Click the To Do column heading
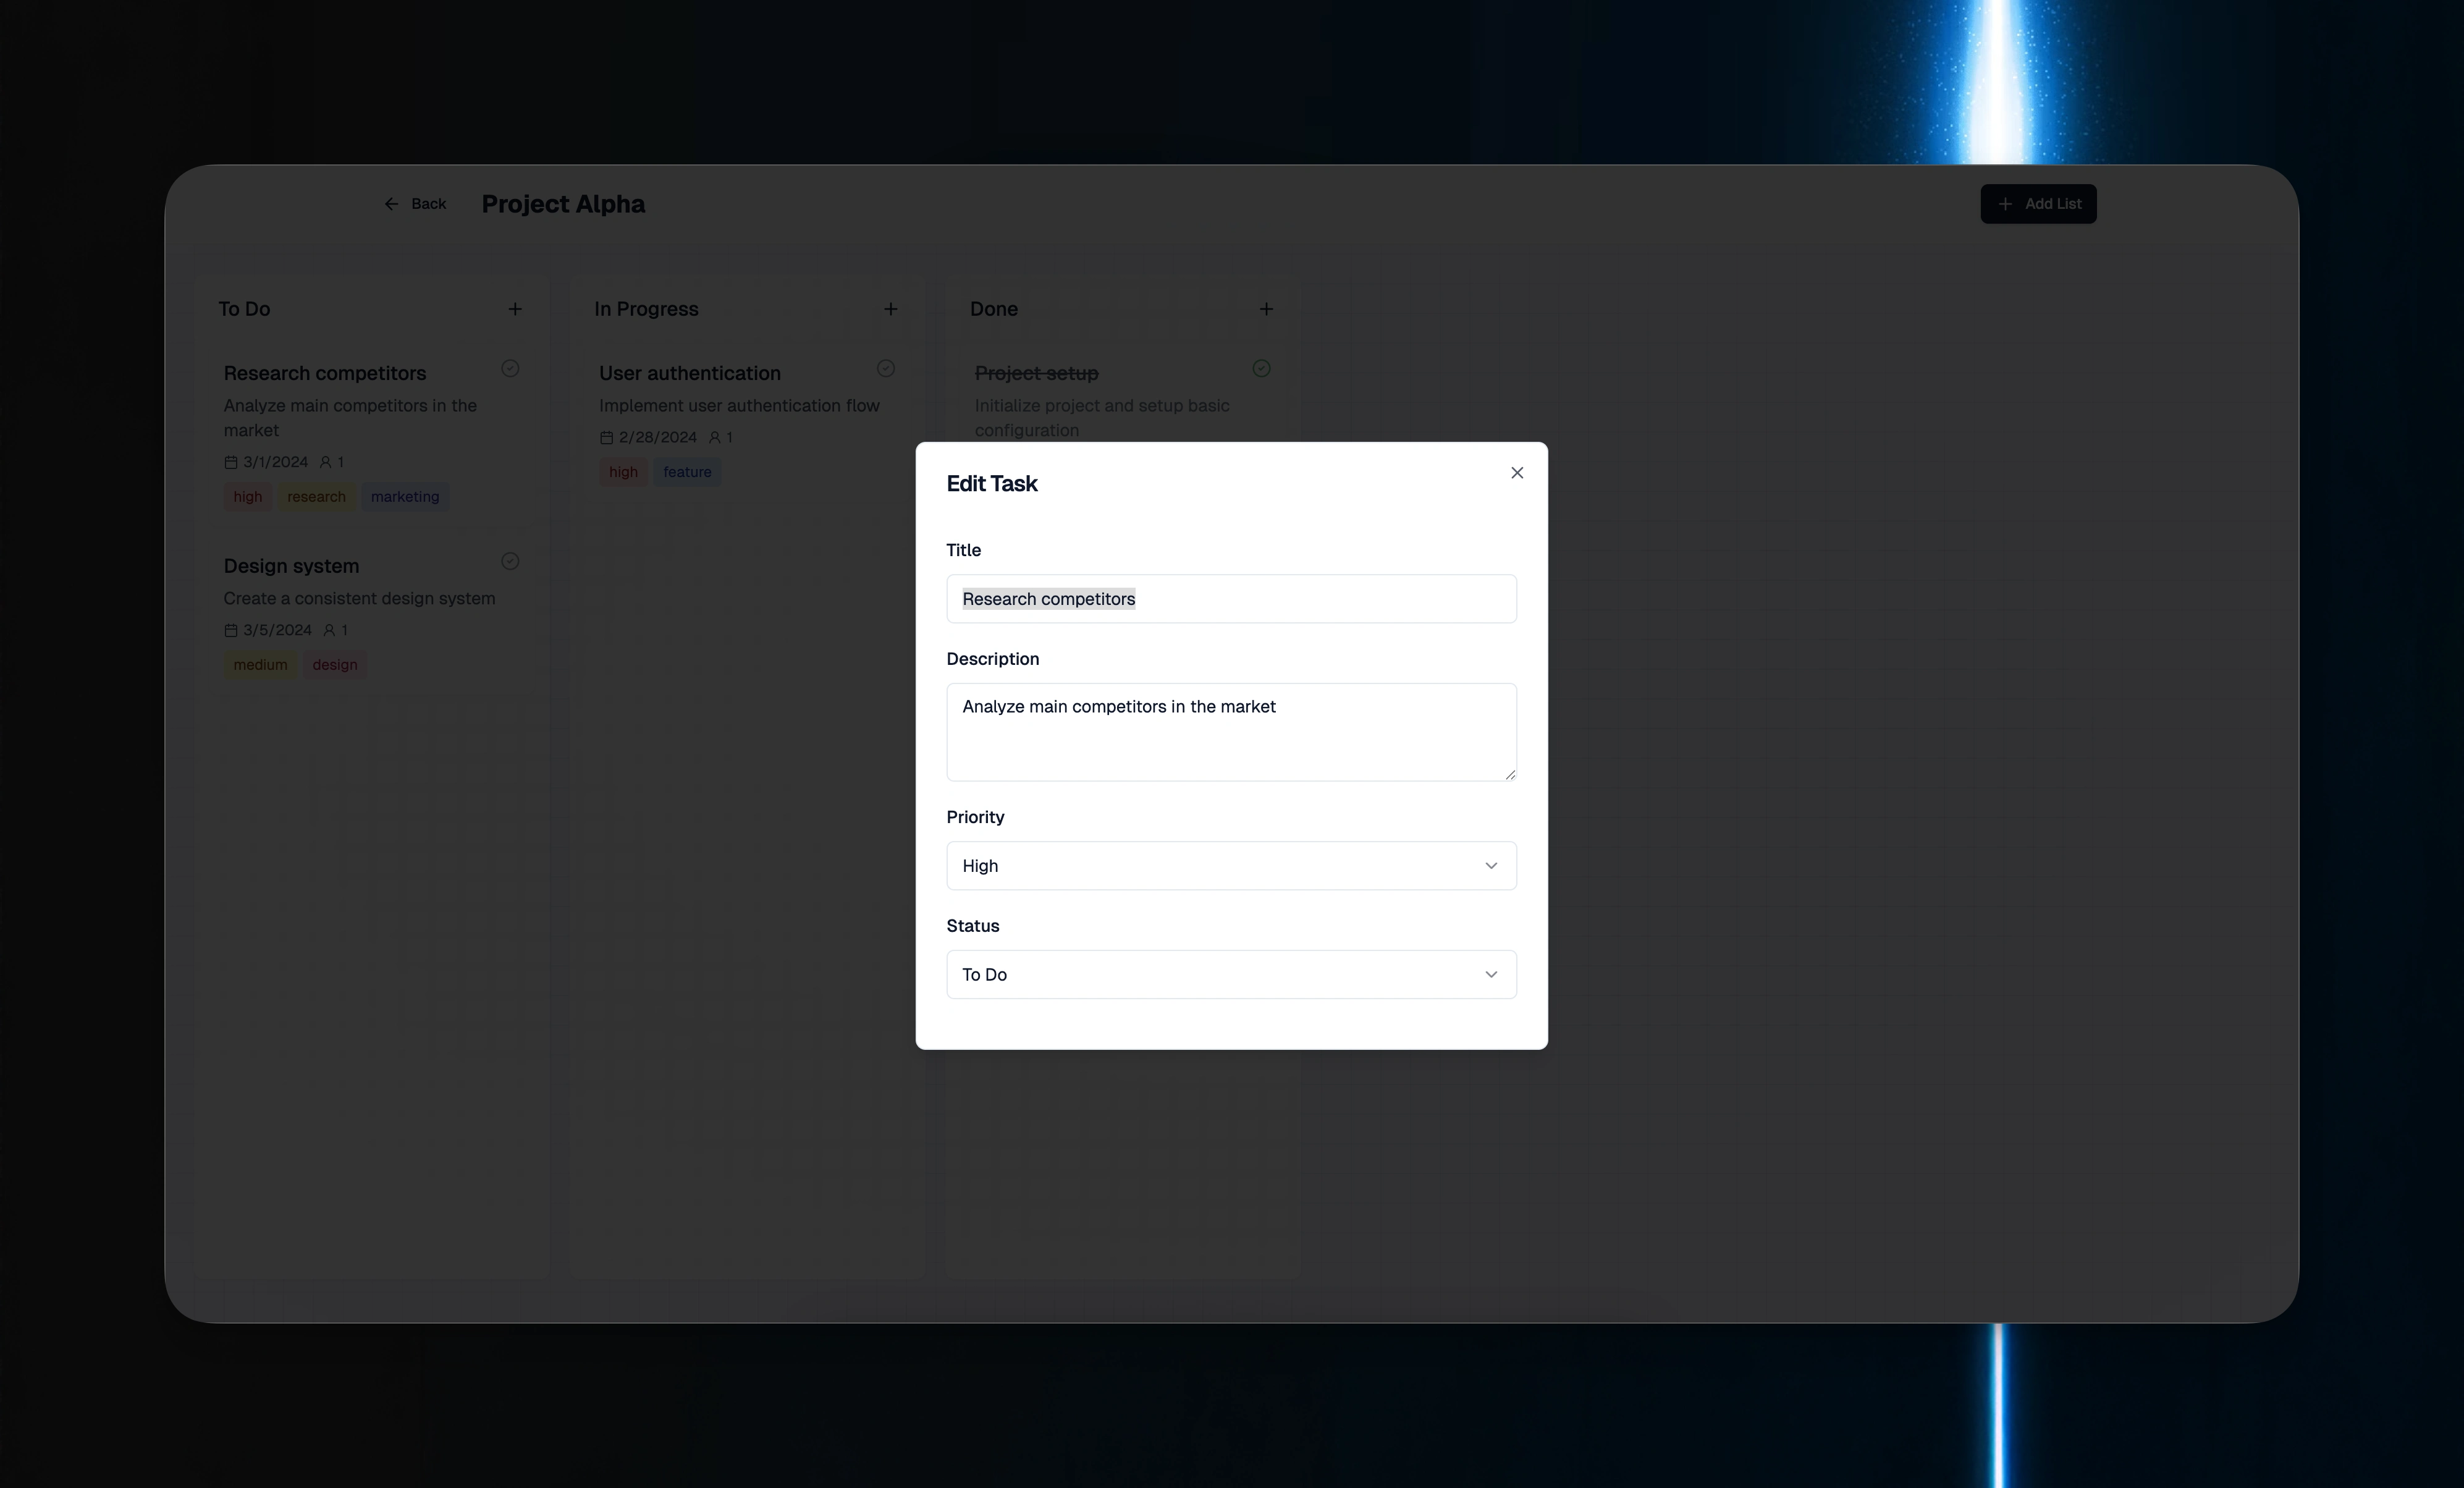Image resolution: width=2464 pixels, height=1488 pixels. tap(244, 309)
